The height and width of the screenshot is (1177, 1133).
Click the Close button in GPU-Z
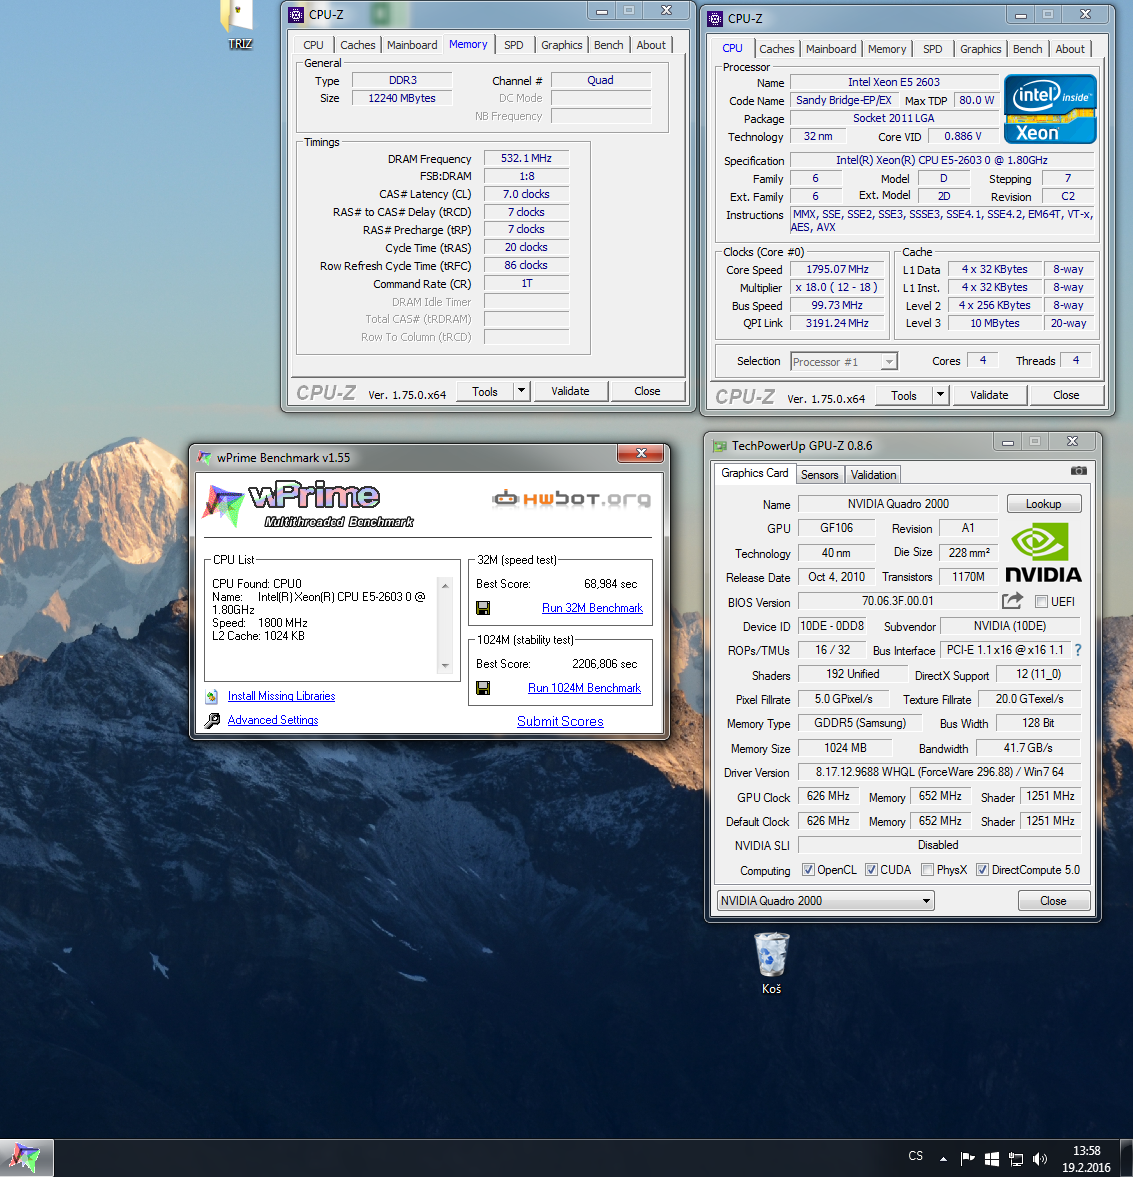tap(1053, 901)
